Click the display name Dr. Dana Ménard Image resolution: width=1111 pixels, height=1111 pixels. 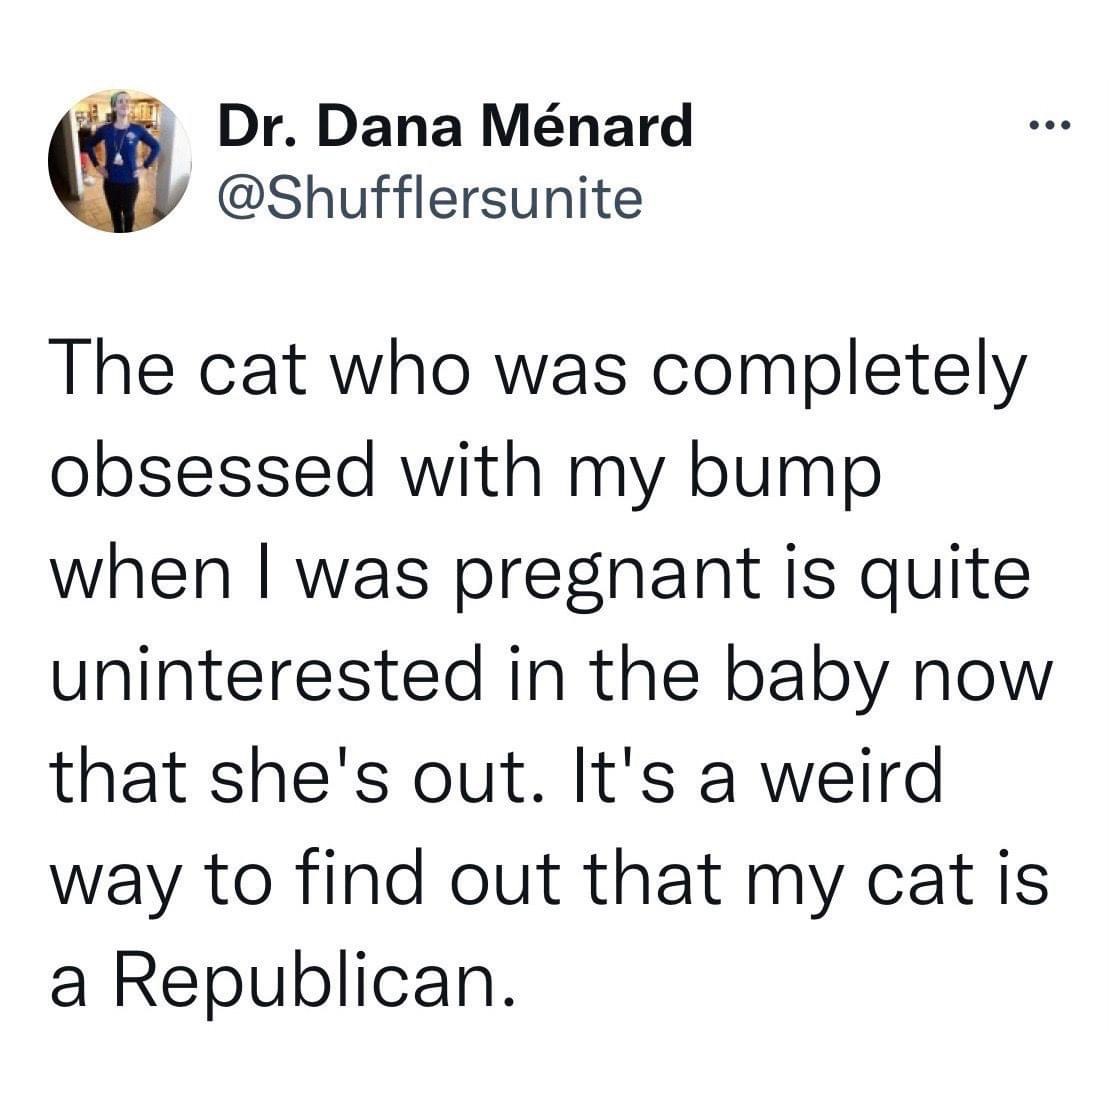tap(455, 126)
